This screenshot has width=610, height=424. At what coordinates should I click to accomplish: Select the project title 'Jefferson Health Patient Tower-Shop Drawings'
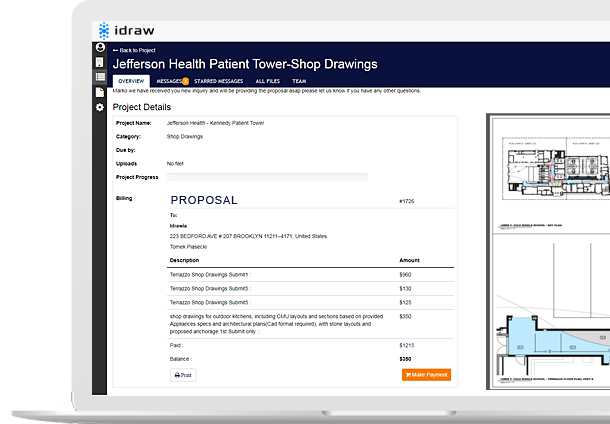coord(245,64)
